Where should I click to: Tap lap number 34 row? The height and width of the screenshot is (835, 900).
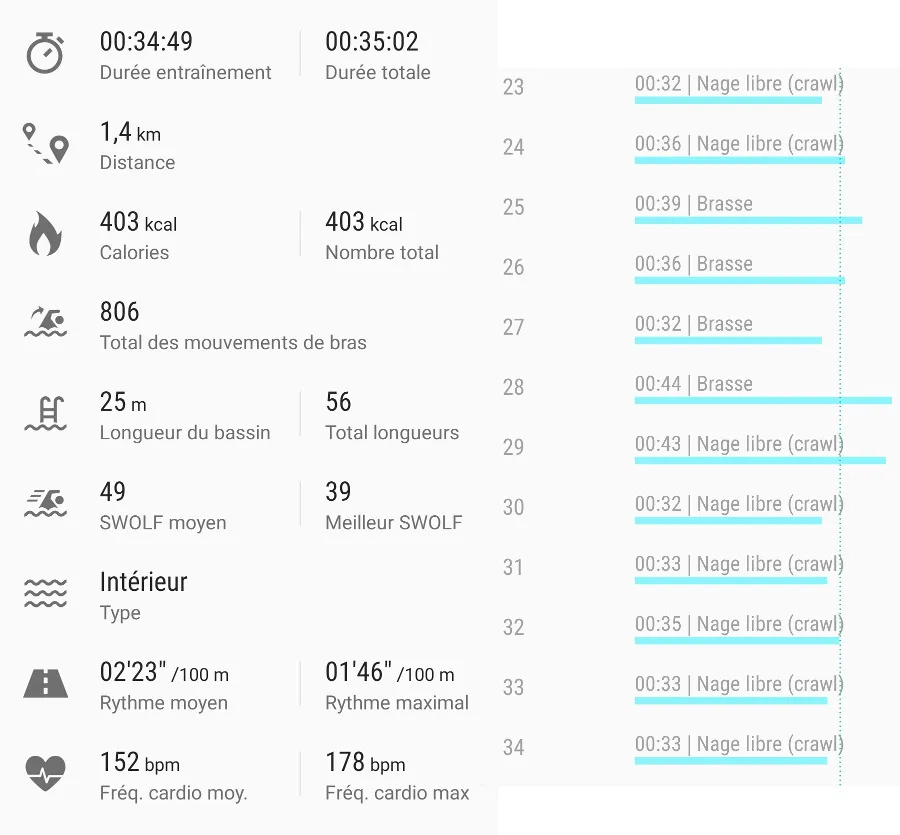(513, 747)
